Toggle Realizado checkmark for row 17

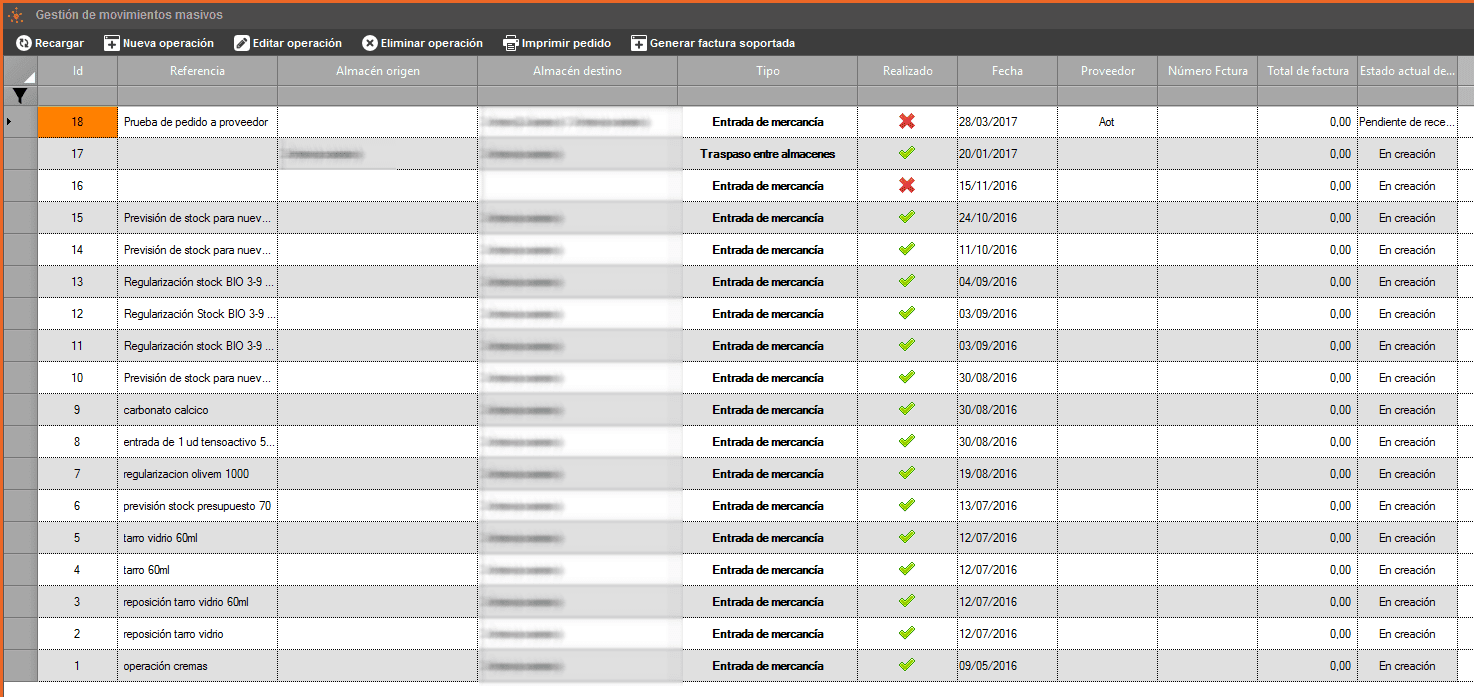[x=907, y=153]
